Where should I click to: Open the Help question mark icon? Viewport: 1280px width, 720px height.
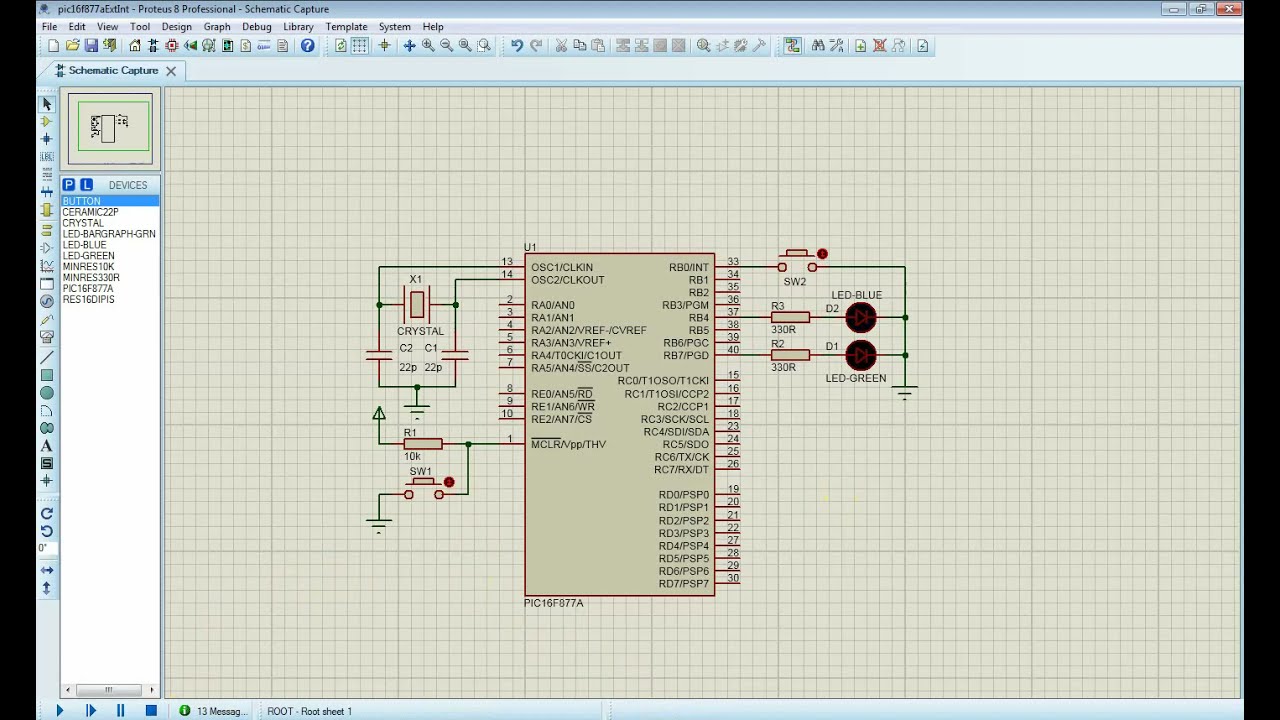pyautogui.click(x=308, y=46)
